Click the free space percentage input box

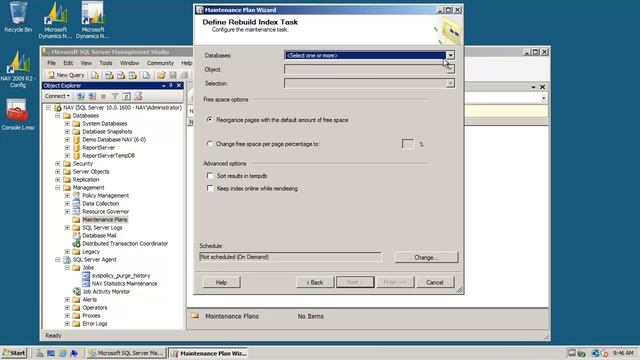407,144
